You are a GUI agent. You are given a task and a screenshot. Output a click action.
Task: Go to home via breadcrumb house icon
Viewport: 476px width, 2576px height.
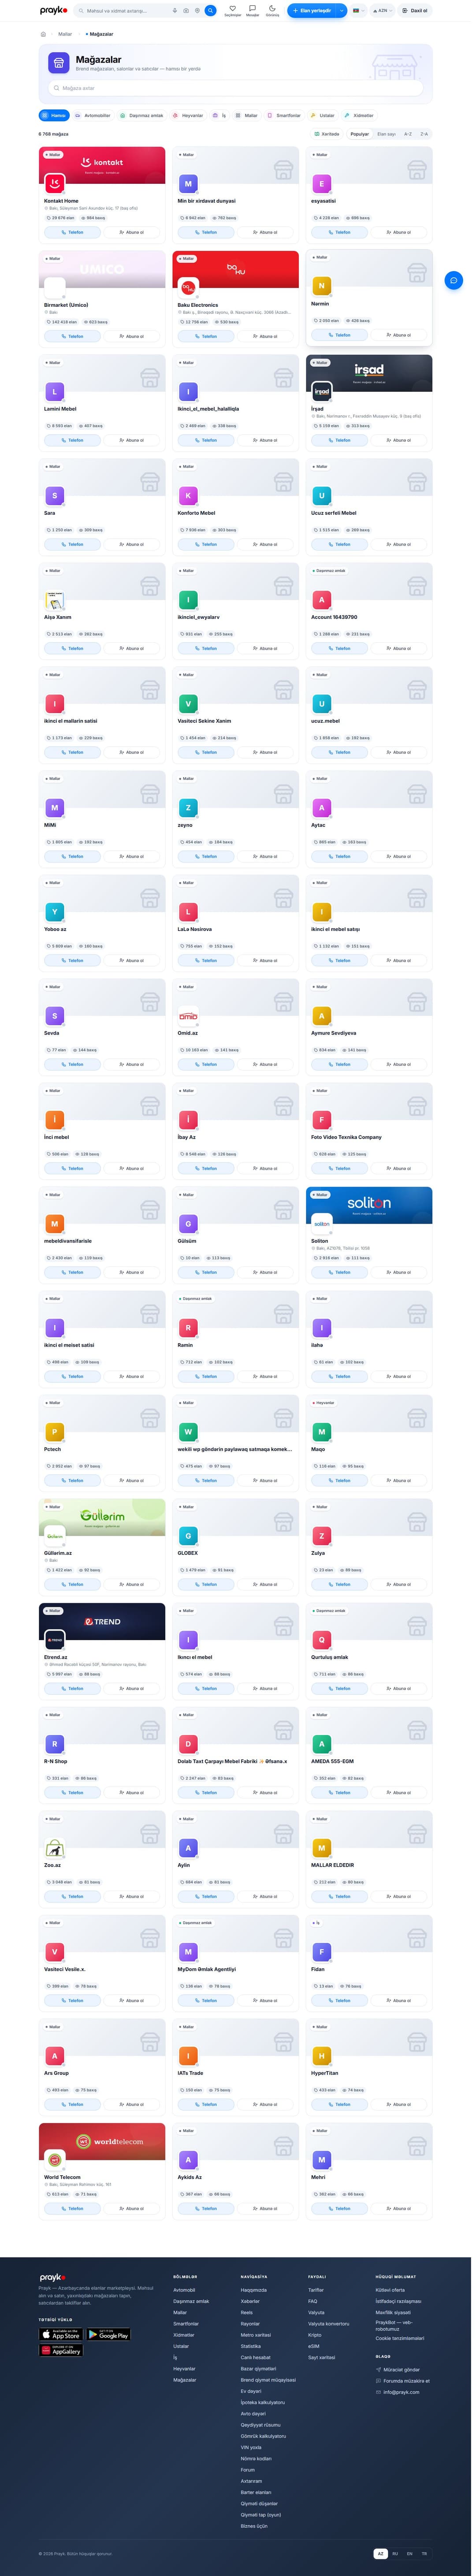(x=43, y=34)
